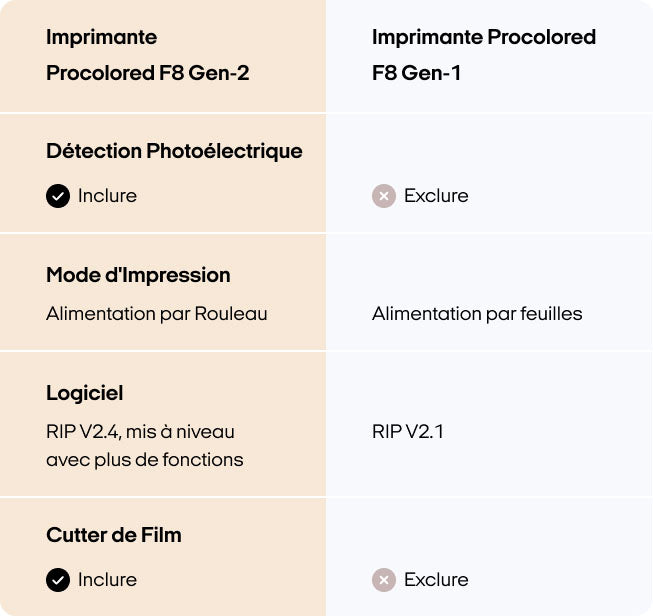Click the 'avec plus de fonctions' text line
This screenshot has width=653, height=616.
pos(145,460)
